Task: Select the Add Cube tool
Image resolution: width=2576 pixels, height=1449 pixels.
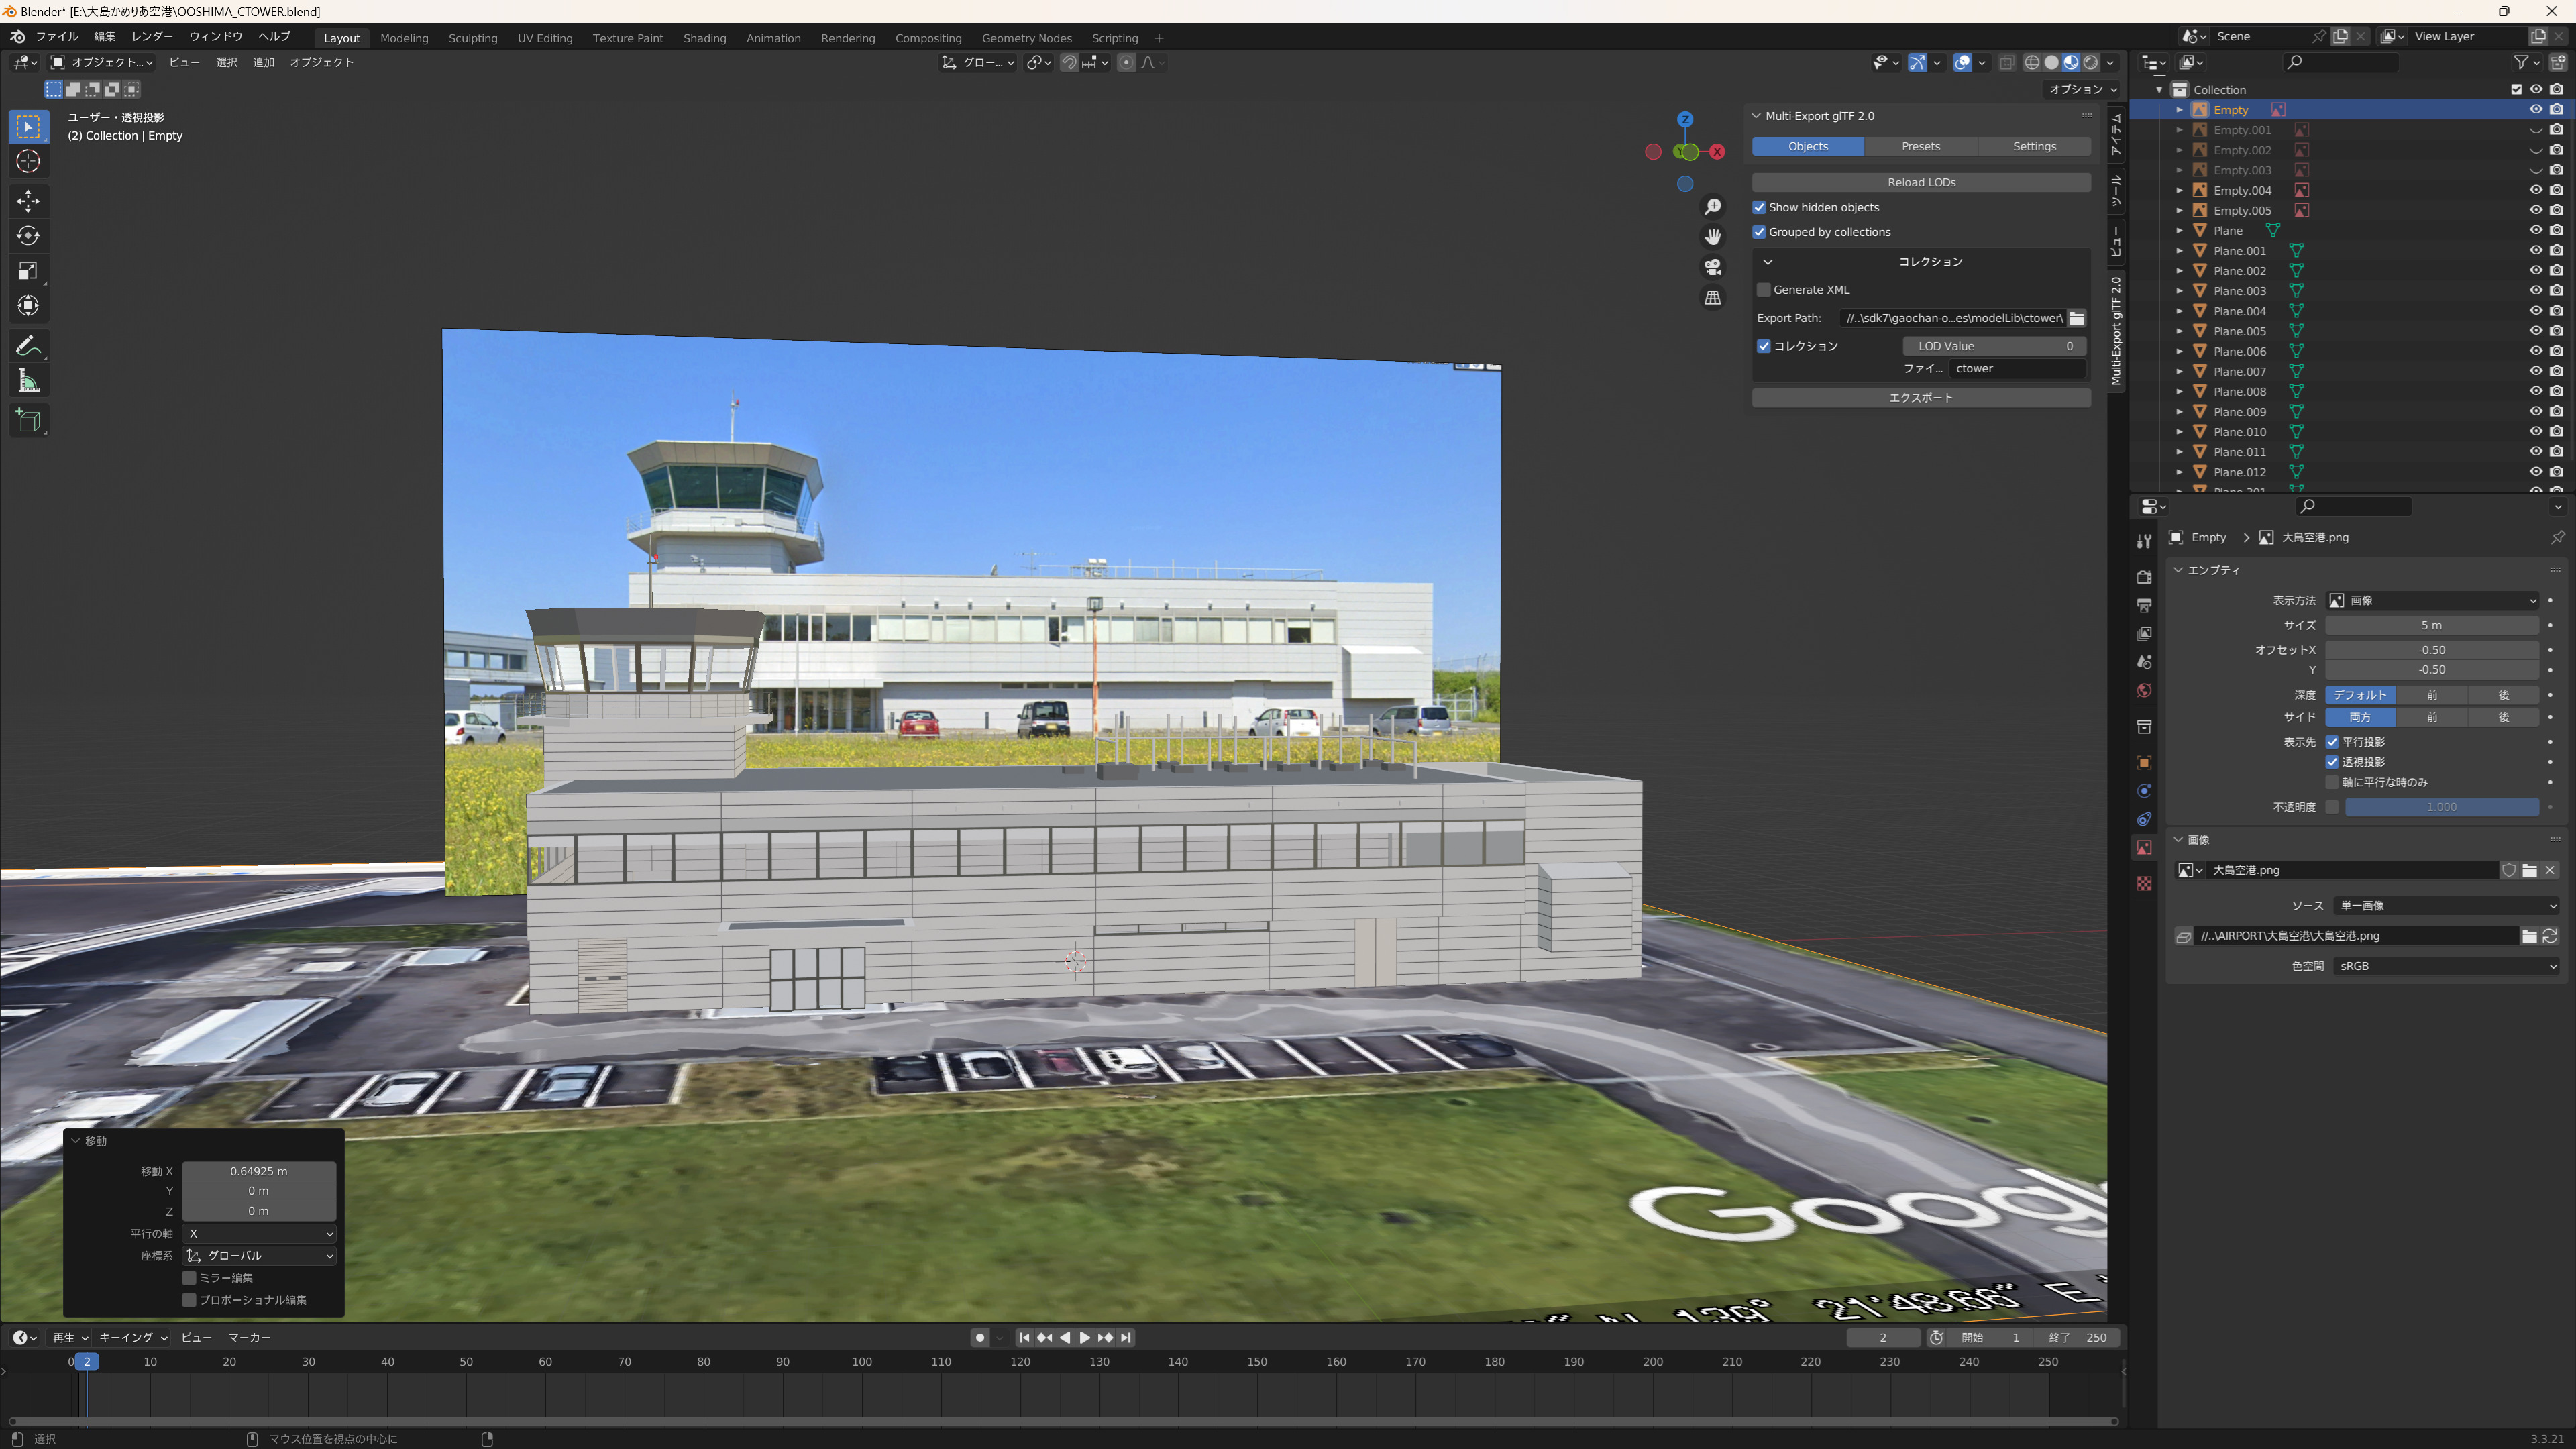Action: tap(28, 421)
